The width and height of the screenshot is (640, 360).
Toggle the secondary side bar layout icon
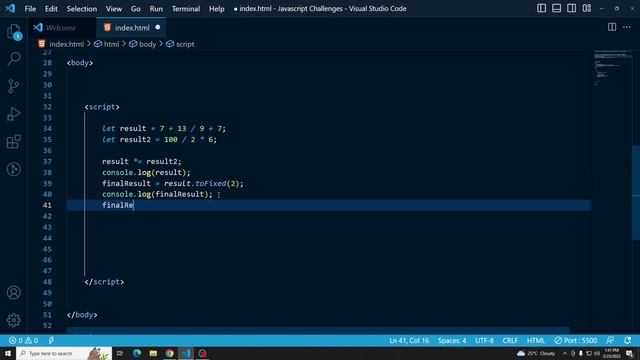pos(571,8)
